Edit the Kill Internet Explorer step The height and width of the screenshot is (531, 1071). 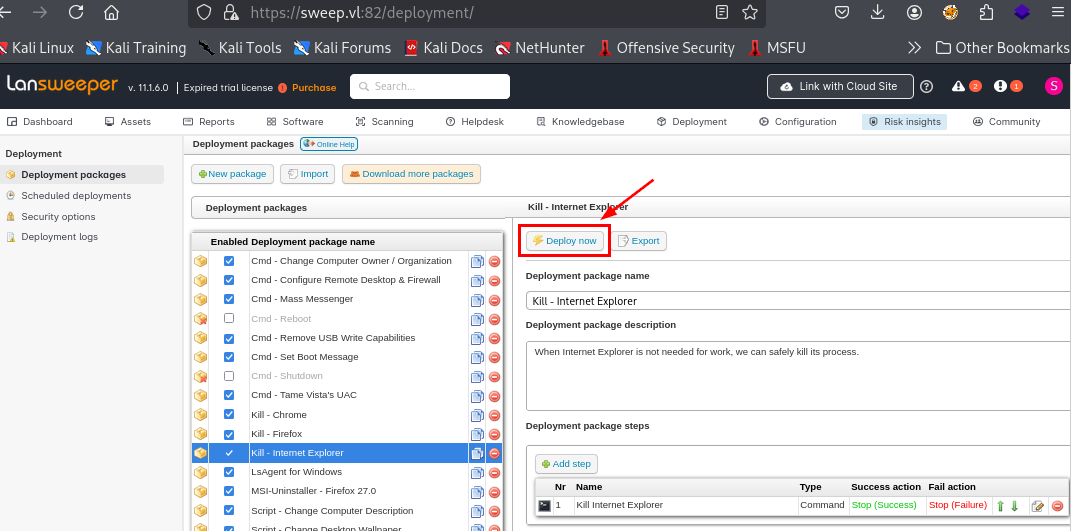pos(1038,506)
